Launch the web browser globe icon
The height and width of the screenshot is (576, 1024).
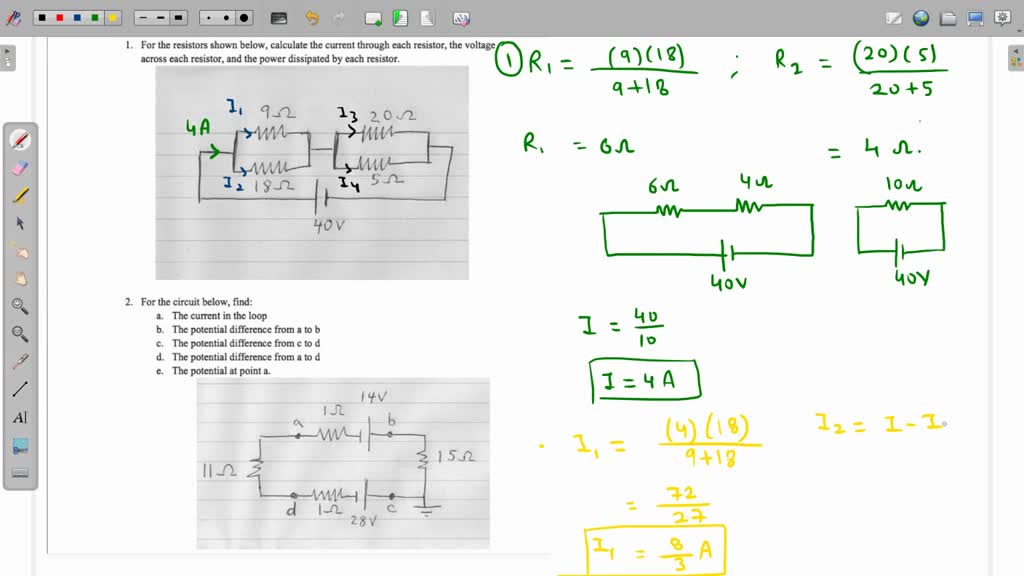coord(920,17)
